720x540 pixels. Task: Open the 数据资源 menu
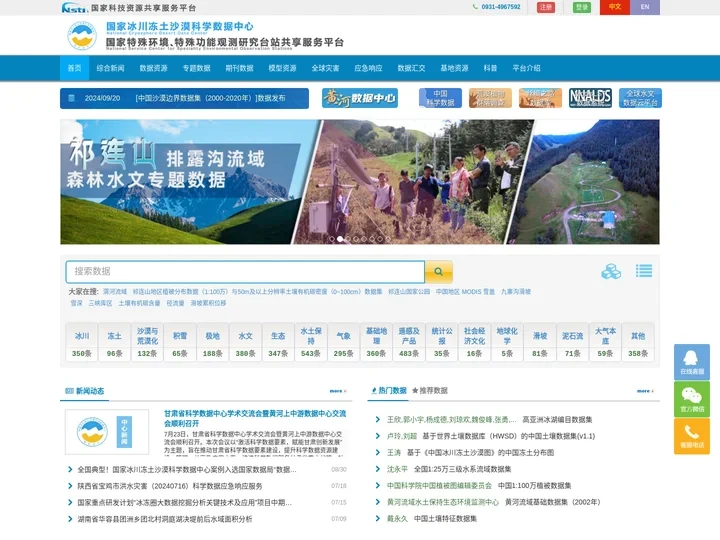[153, 68]
